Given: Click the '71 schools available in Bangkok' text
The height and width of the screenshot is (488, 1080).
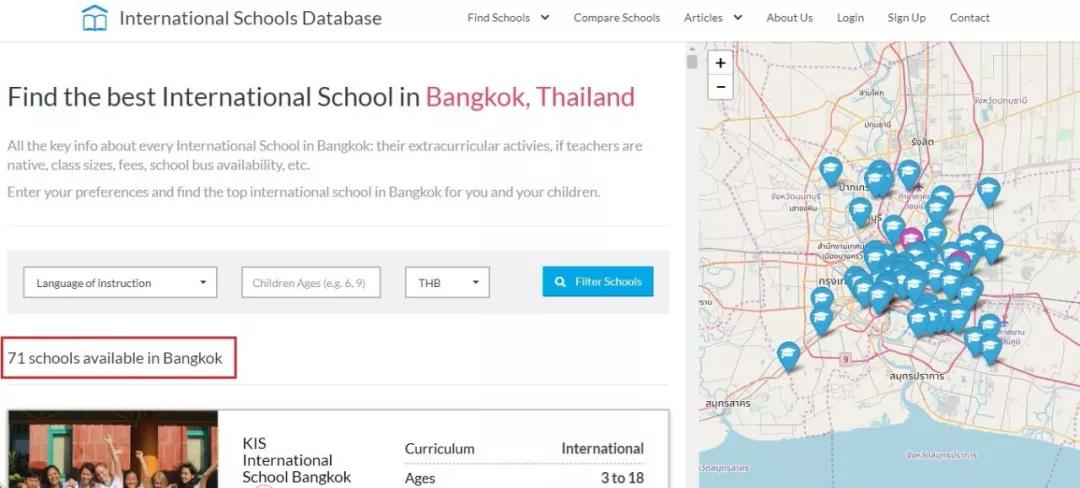Looking at the screenshot, I should point(115,358).
